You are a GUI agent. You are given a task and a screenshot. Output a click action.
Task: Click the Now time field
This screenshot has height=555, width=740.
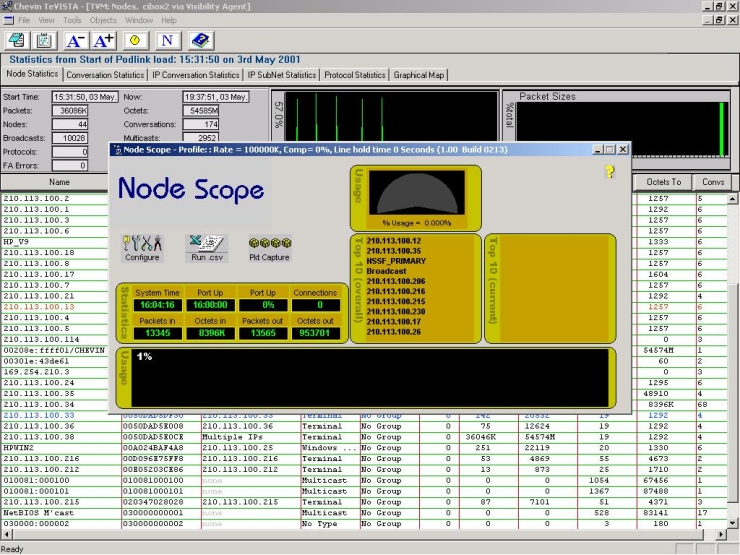[216, 97]
